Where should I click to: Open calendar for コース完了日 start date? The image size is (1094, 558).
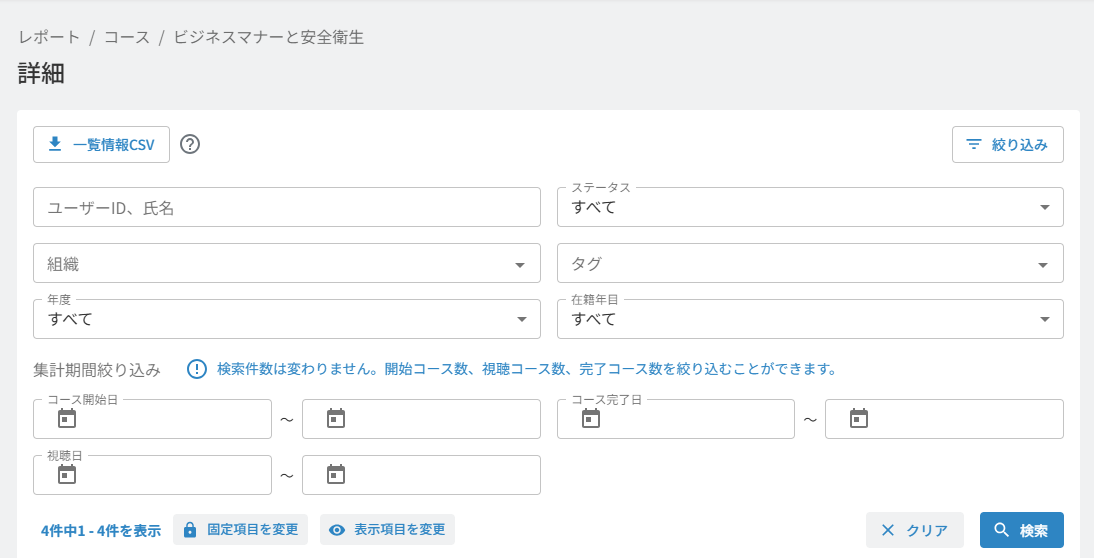click(591, 418)
